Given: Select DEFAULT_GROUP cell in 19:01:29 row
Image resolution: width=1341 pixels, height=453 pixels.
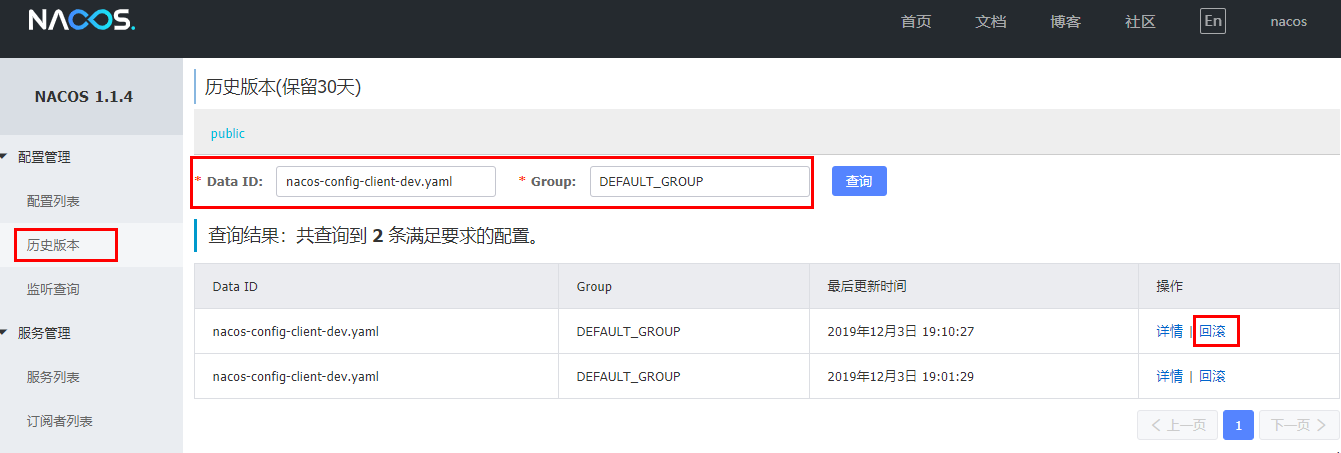Looking at the screenshot, I should (x=684, y=376).
